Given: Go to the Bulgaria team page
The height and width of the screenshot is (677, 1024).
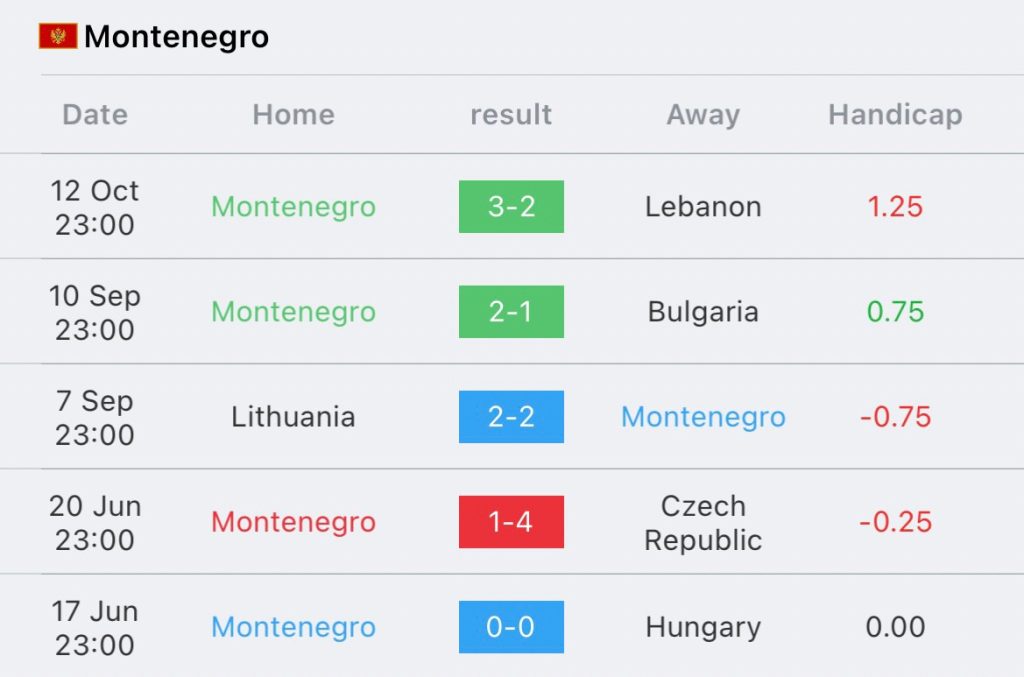Looking at the screenshot, I should click(x=703, y=312).
